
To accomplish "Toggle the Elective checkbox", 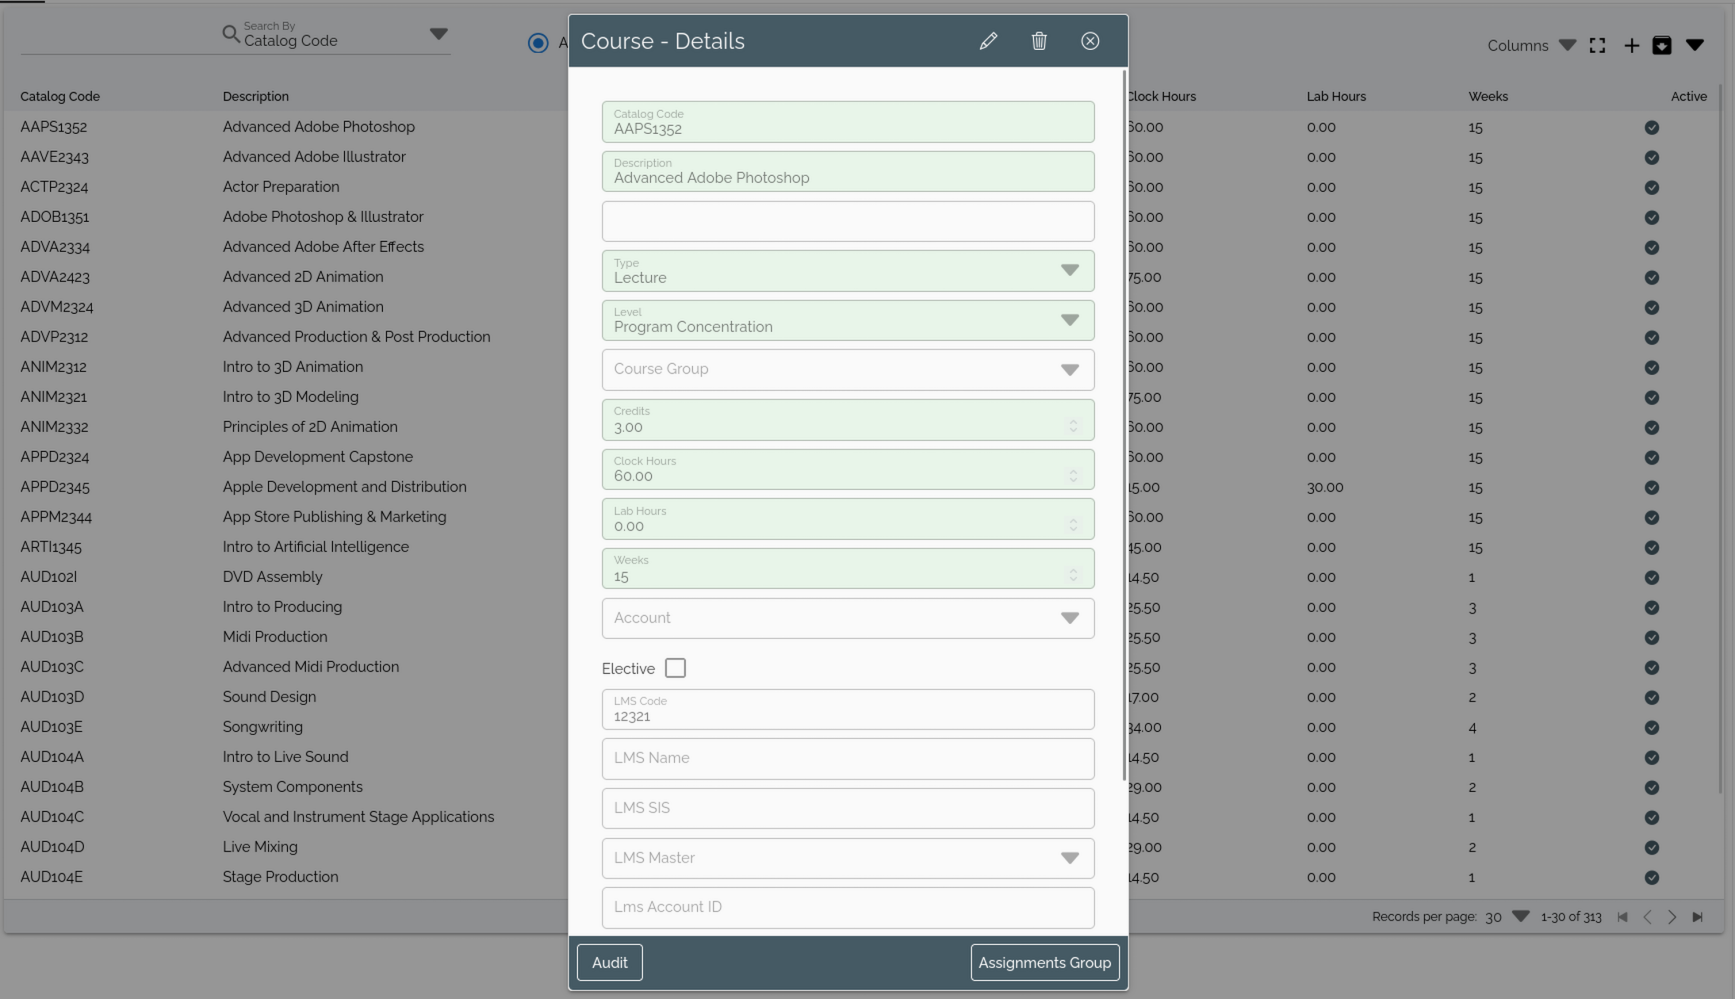I will coord(675,668).
